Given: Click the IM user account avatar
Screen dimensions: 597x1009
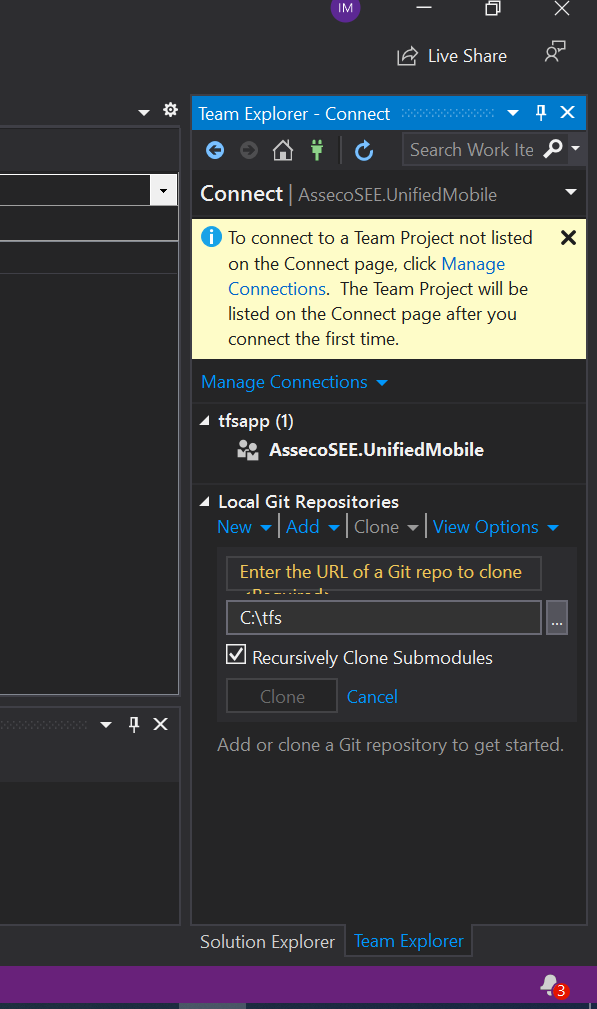Looking at the screenshot, I should coord(345,8).
